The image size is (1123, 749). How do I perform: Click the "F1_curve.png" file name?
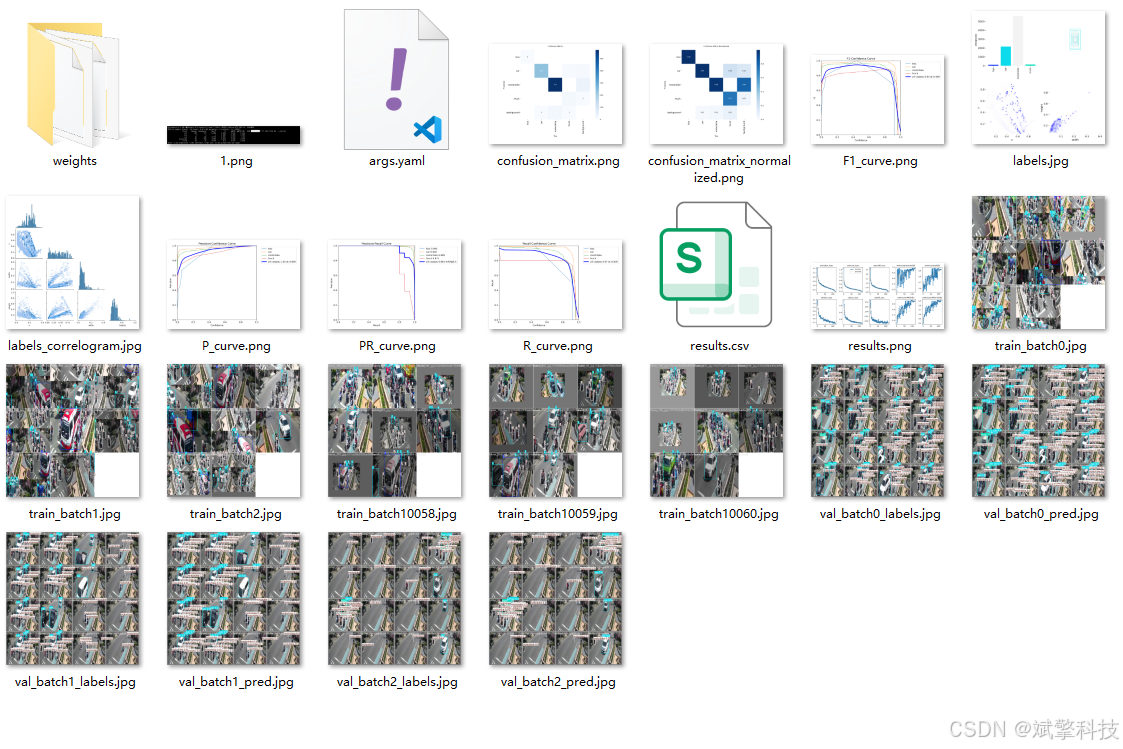[x=880, y=161]
